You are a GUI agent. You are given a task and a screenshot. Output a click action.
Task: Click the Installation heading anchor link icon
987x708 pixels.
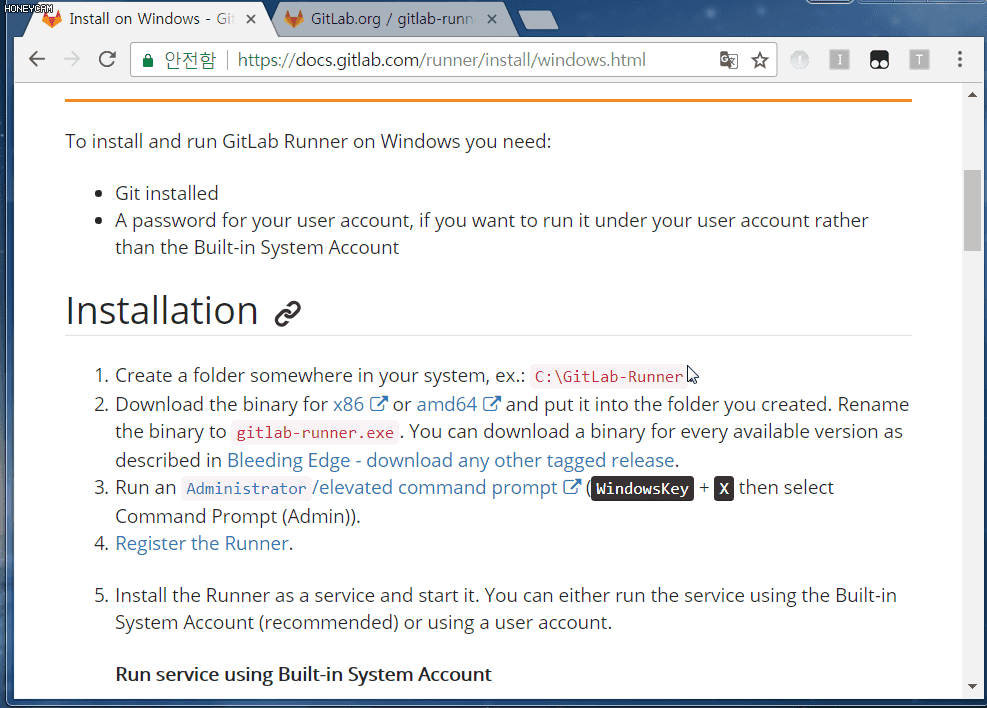click(x=288, y=313)
